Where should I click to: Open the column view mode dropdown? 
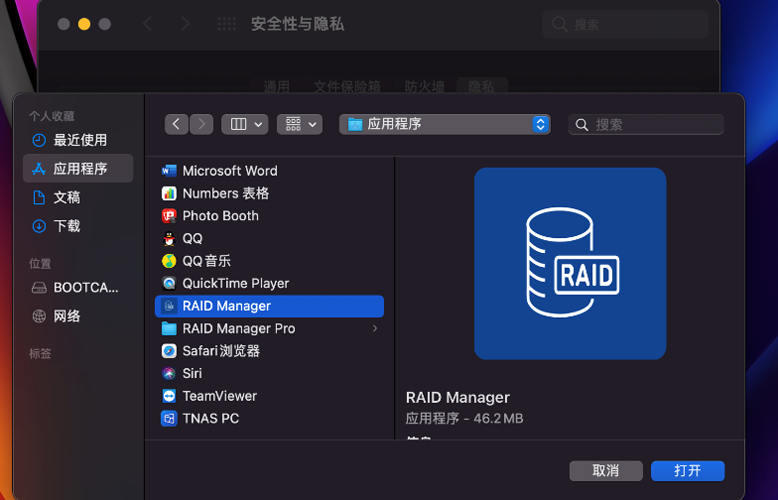245,124
